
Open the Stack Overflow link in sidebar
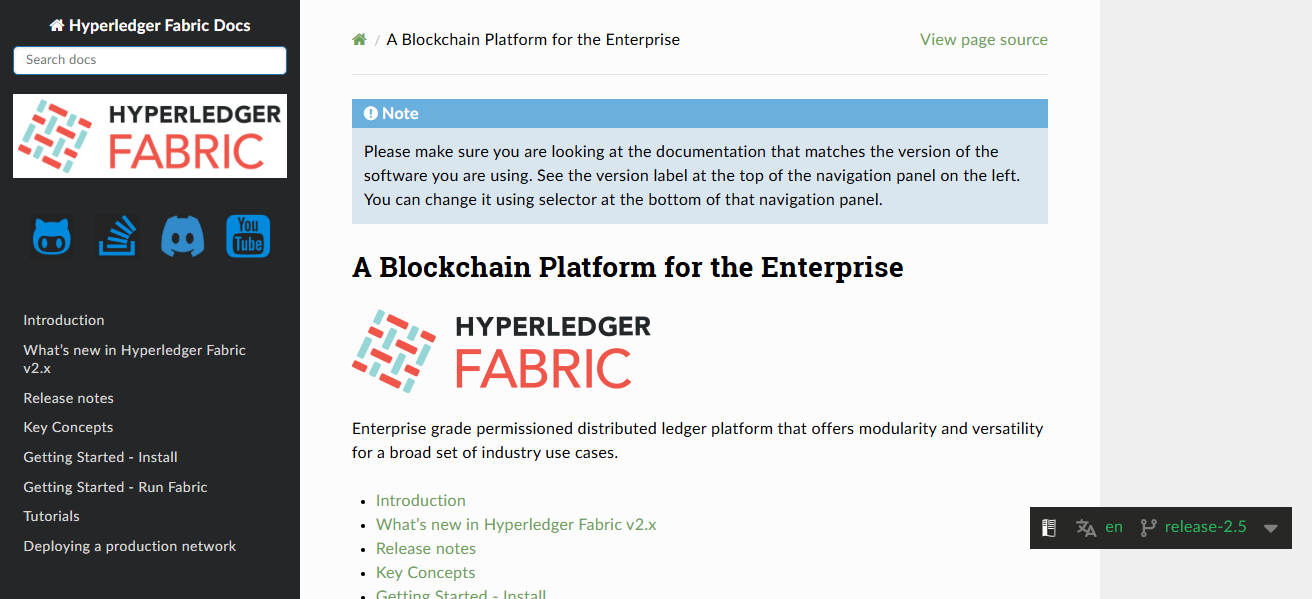117,235
